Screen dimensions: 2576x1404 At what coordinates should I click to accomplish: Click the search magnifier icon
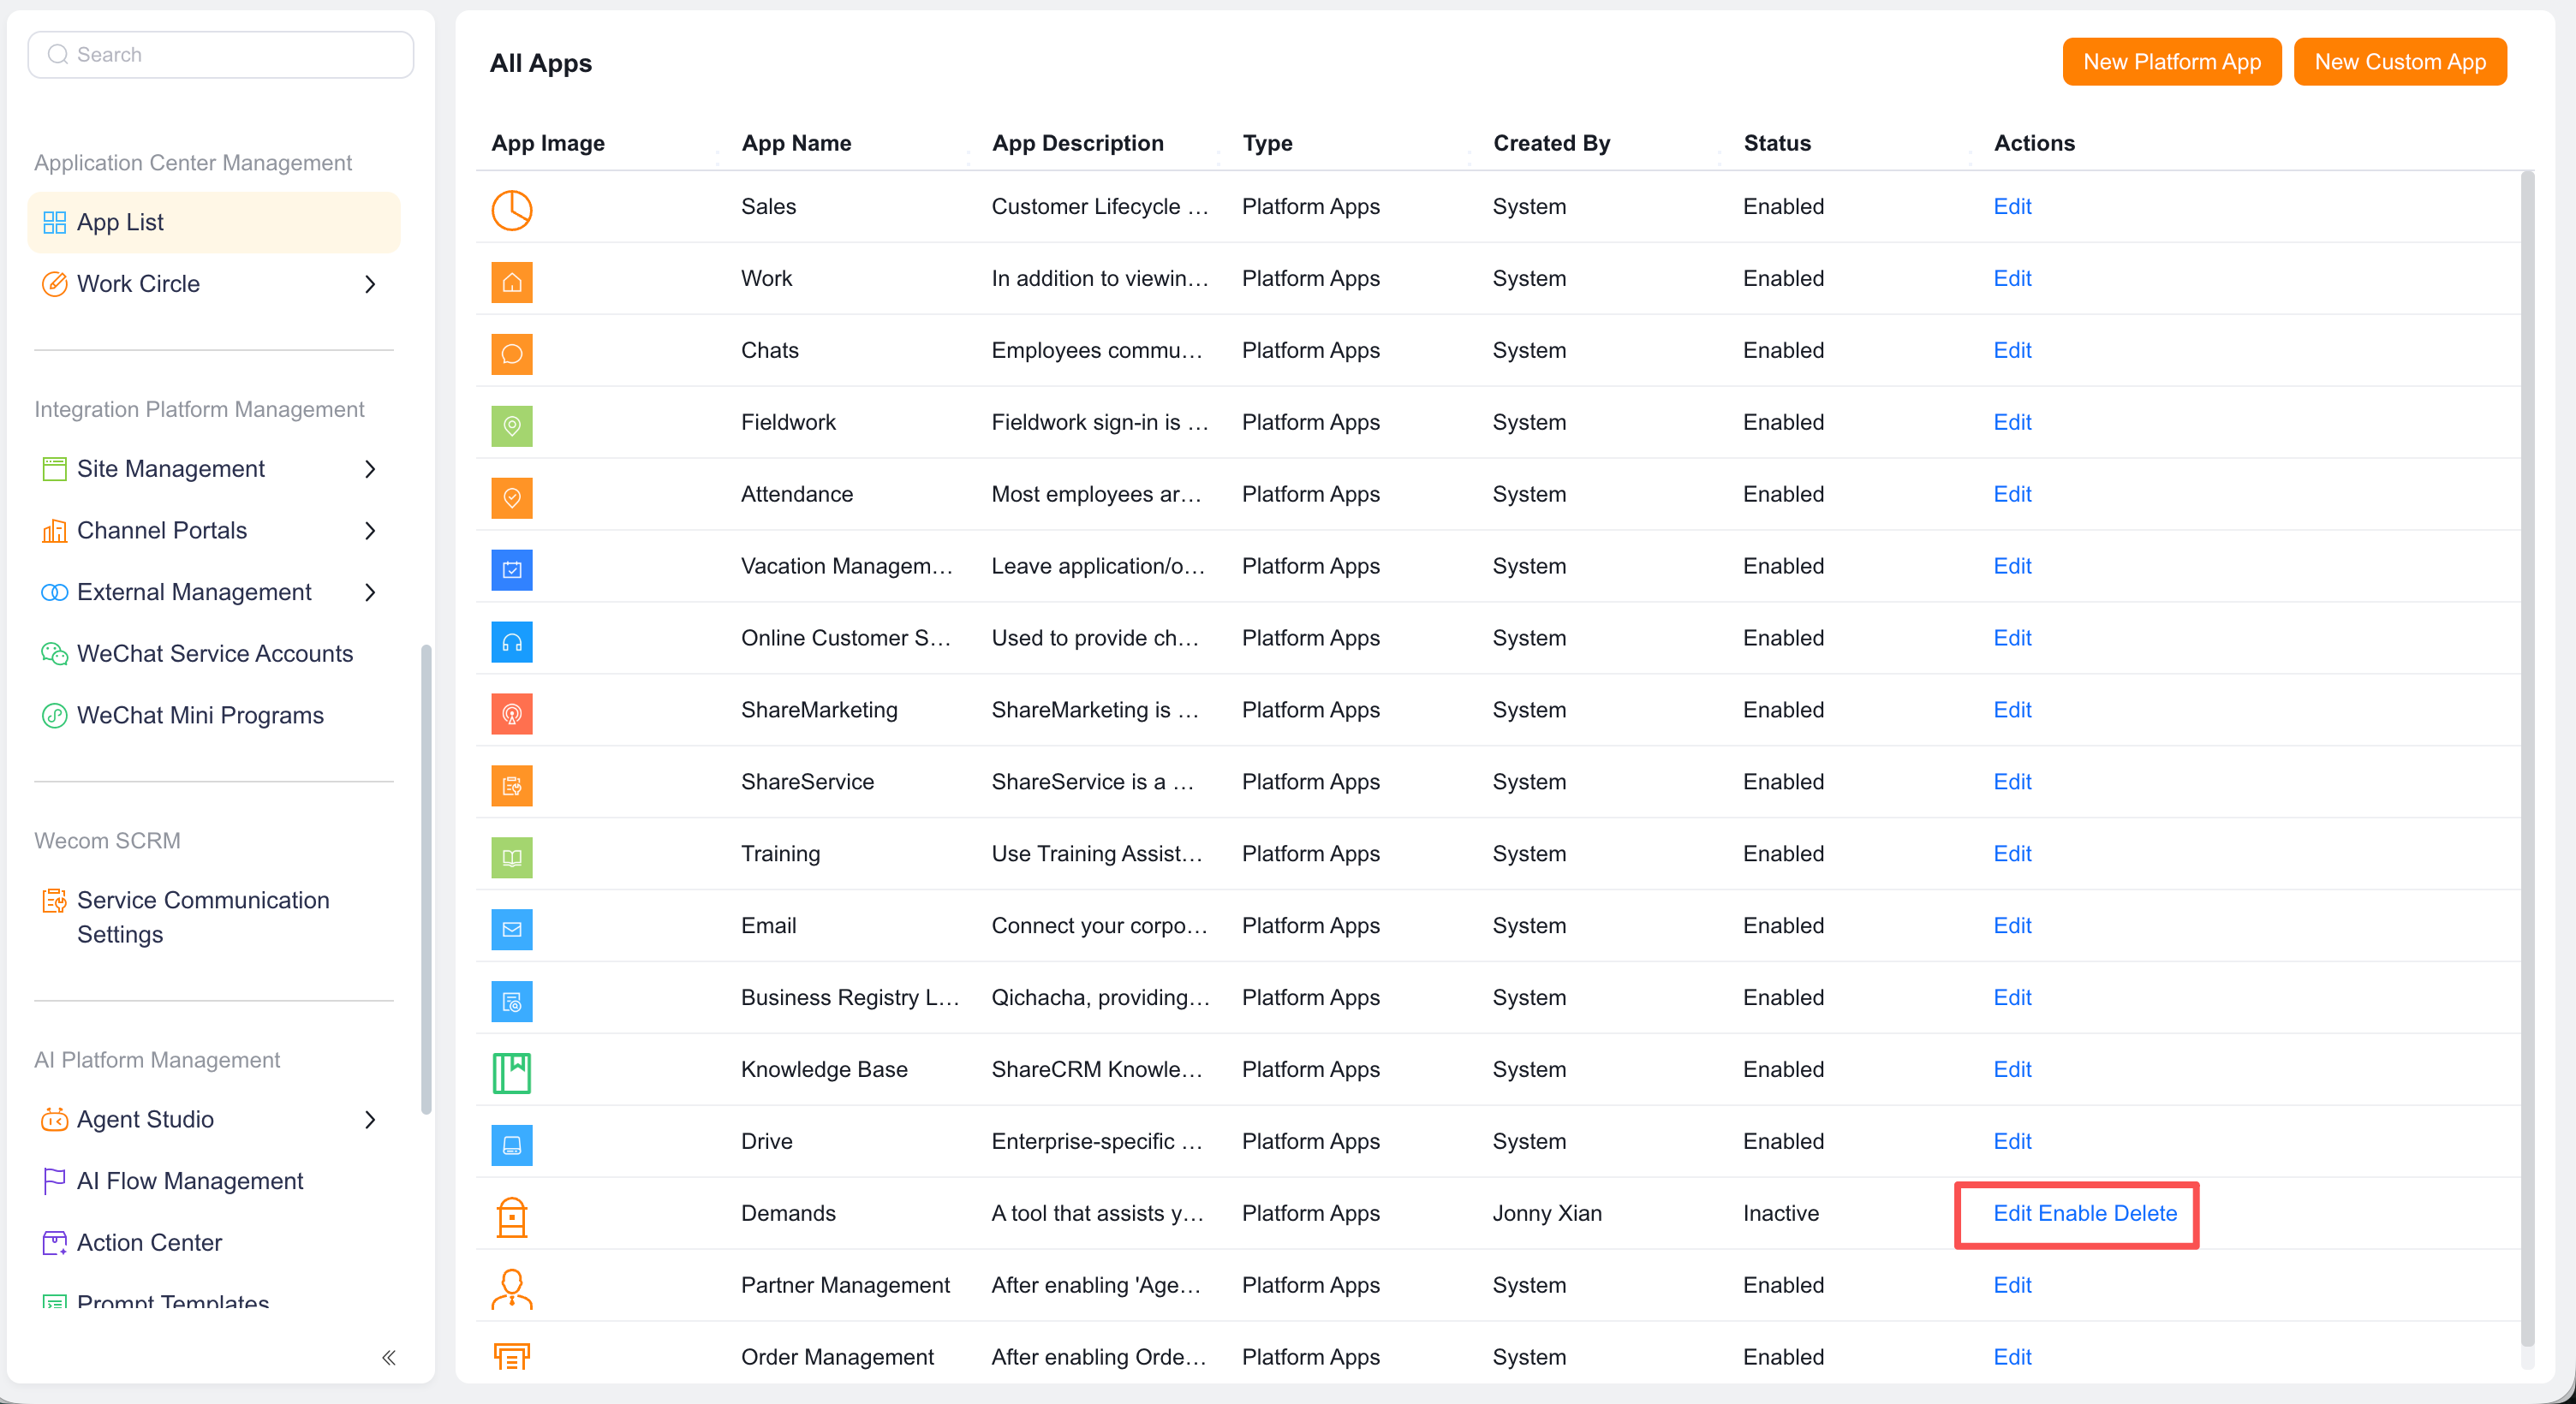pyautogui.click(x=58, y=54)
